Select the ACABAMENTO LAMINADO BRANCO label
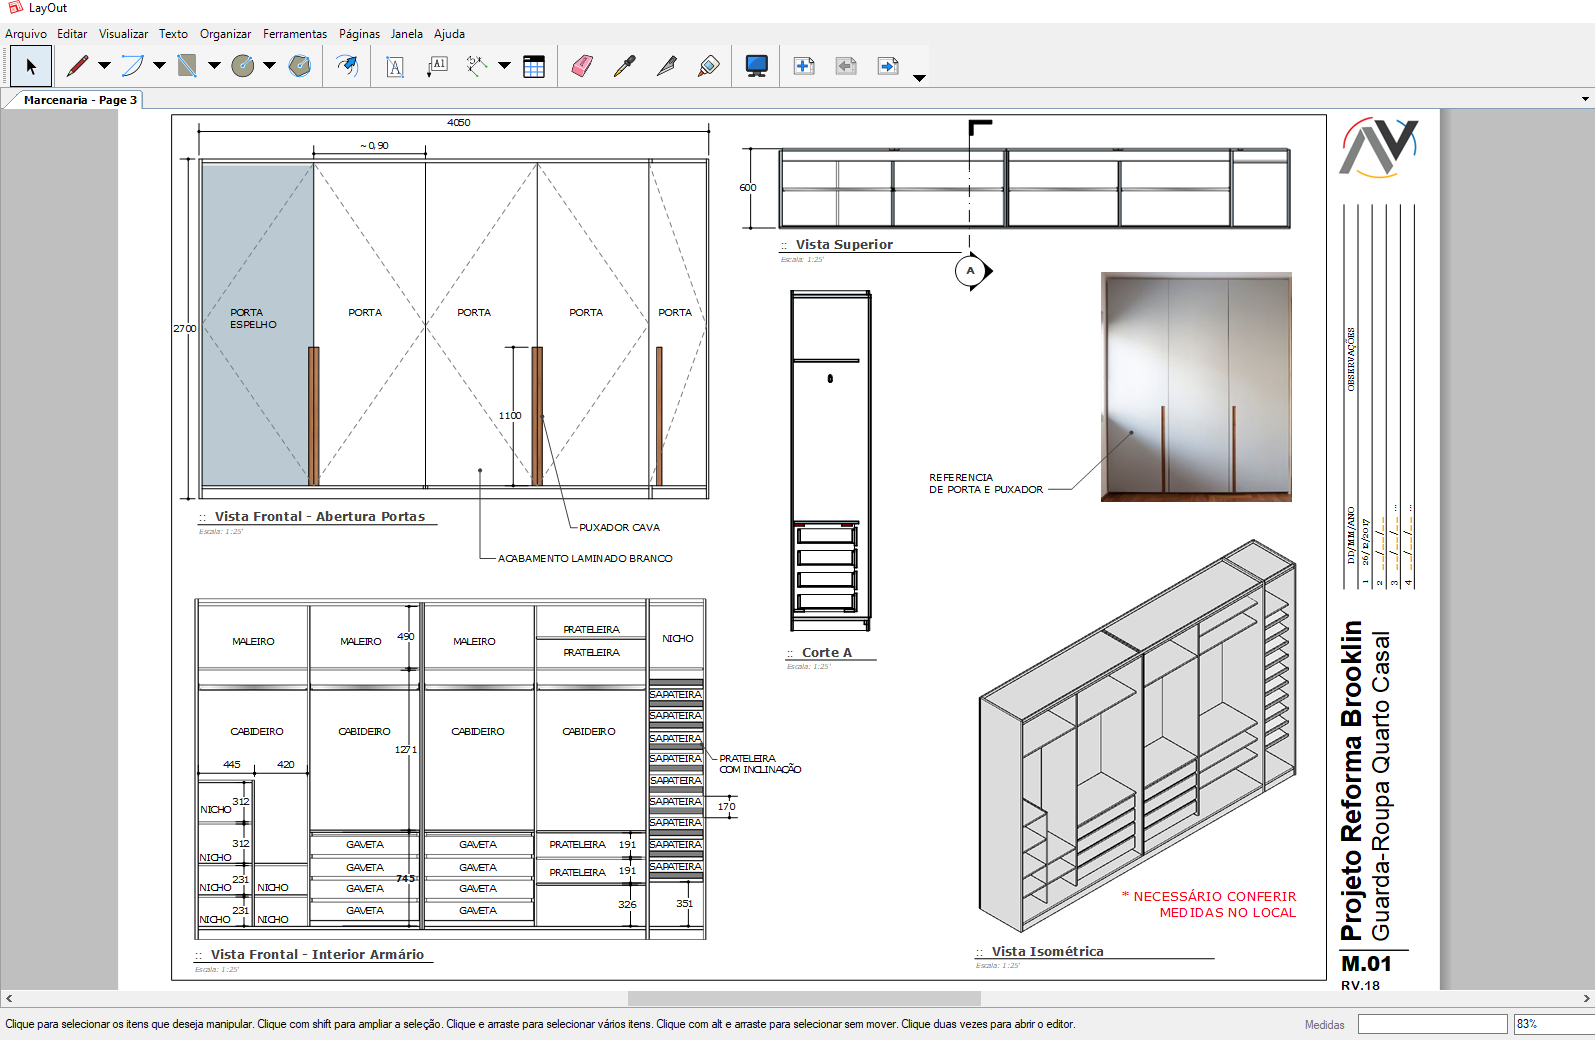The width and height of the screenshot is (1595, 1040). click(585, 558)
